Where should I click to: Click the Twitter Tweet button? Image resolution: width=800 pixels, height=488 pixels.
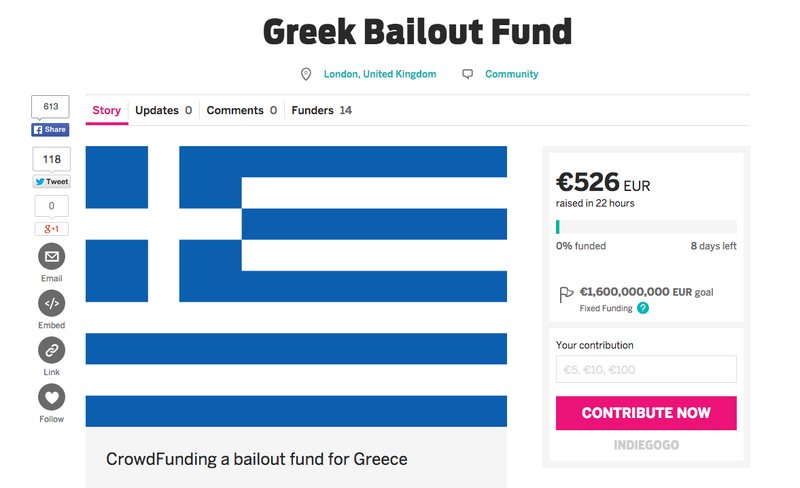pyautogui.click(x=52, y=182)
